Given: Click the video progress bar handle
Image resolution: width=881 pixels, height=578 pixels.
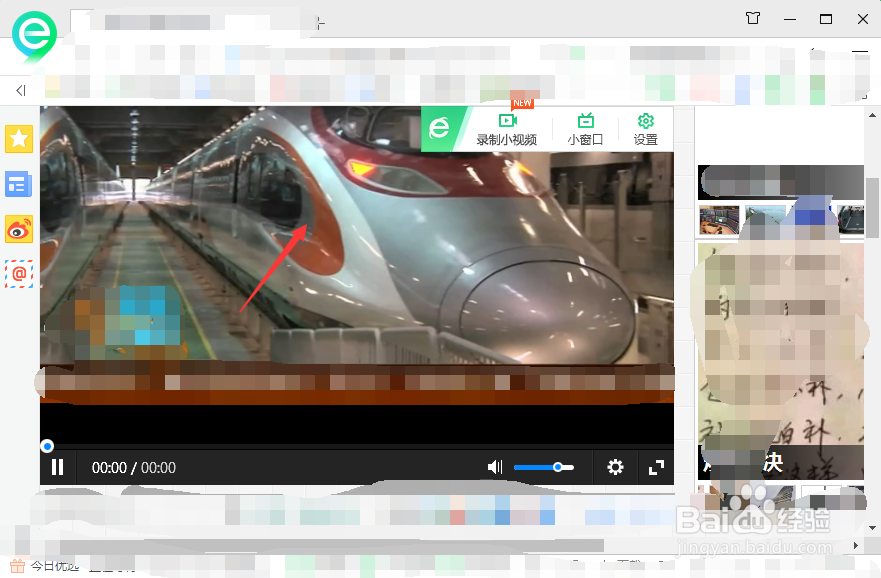Looking at the screenshot, I should click(x=47, y=447).
